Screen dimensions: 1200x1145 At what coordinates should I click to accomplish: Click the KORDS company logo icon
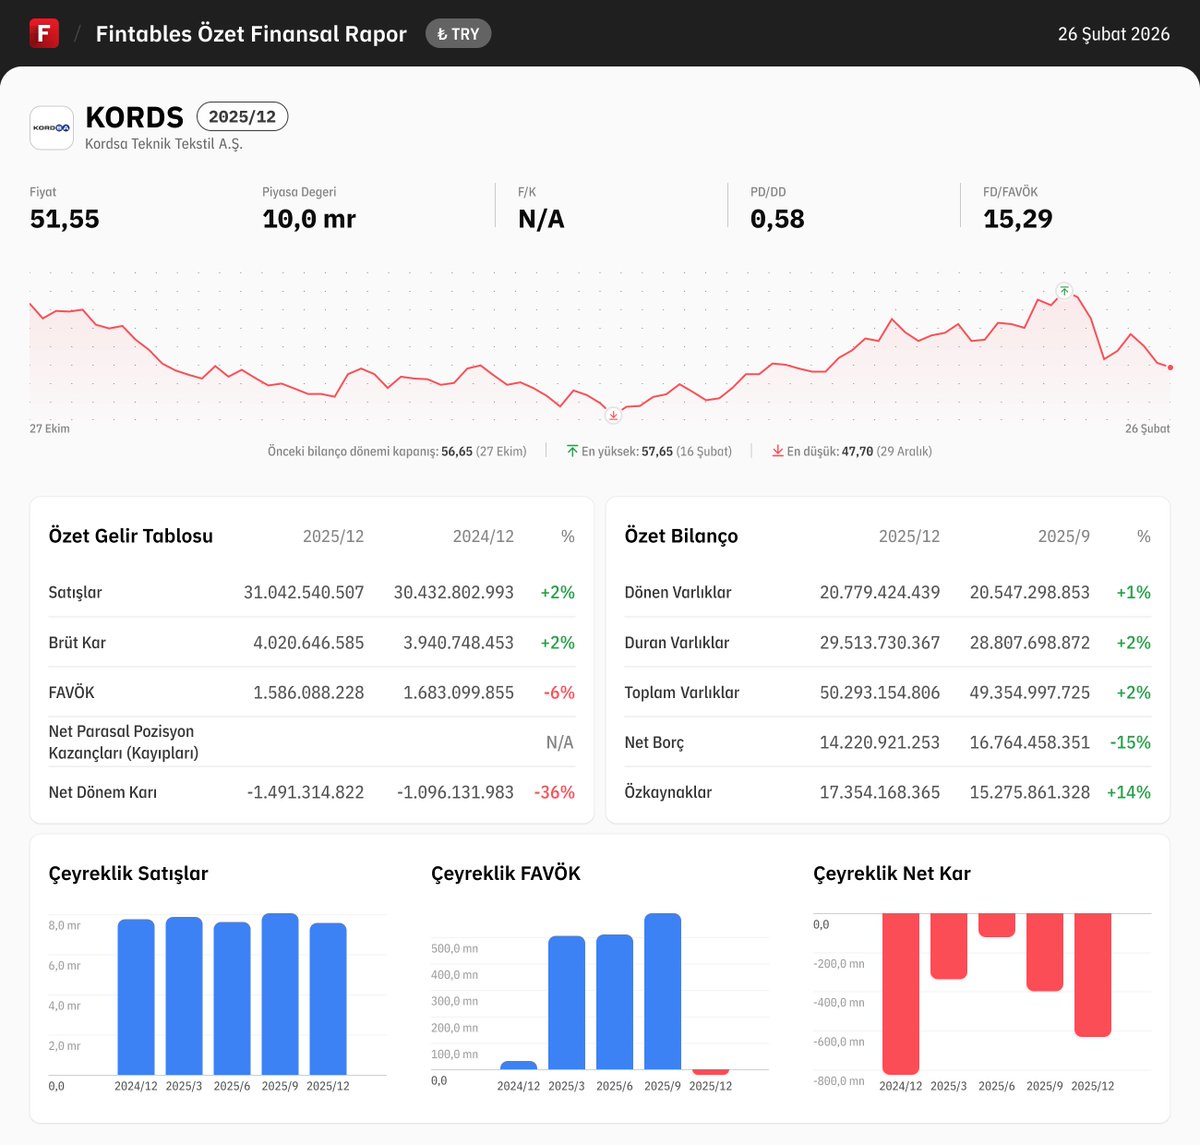pos(51,127)
